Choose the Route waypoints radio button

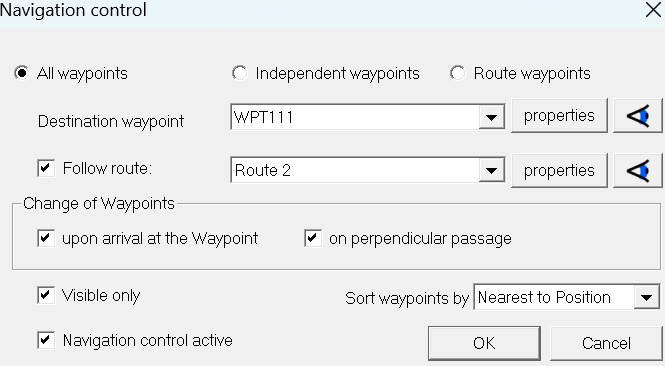point(458,73)
